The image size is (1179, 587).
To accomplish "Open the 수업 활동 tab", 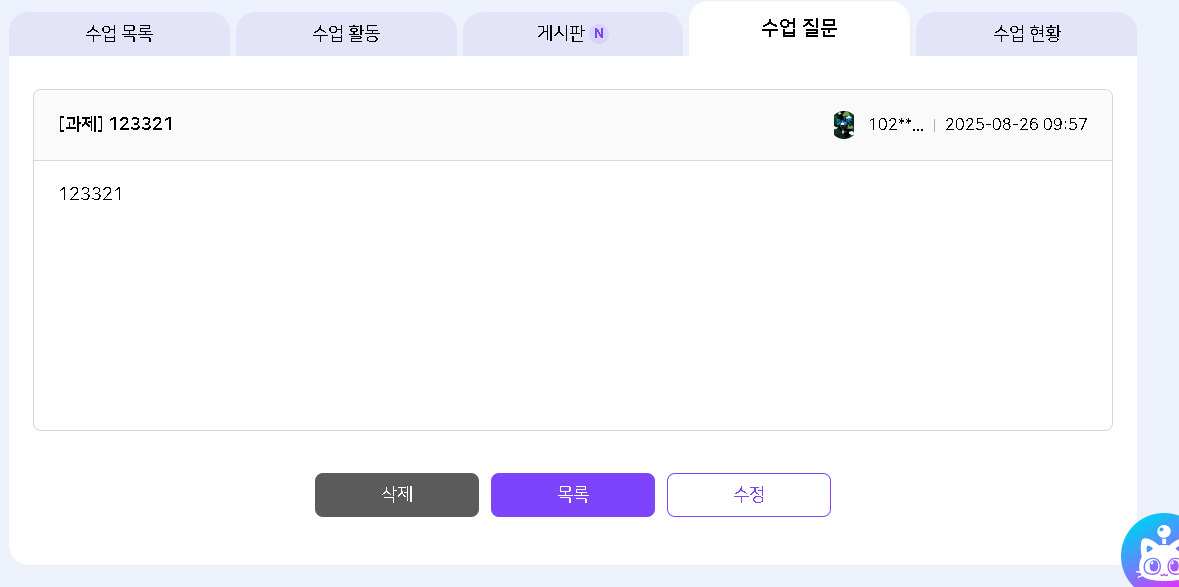I will 346,34.
